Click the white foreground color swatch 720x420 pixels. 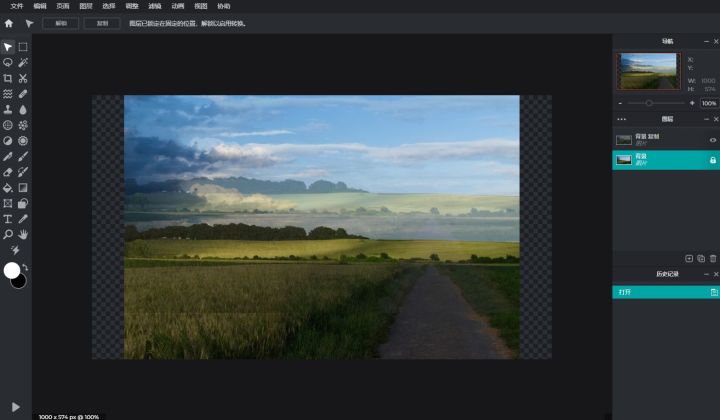12,270
